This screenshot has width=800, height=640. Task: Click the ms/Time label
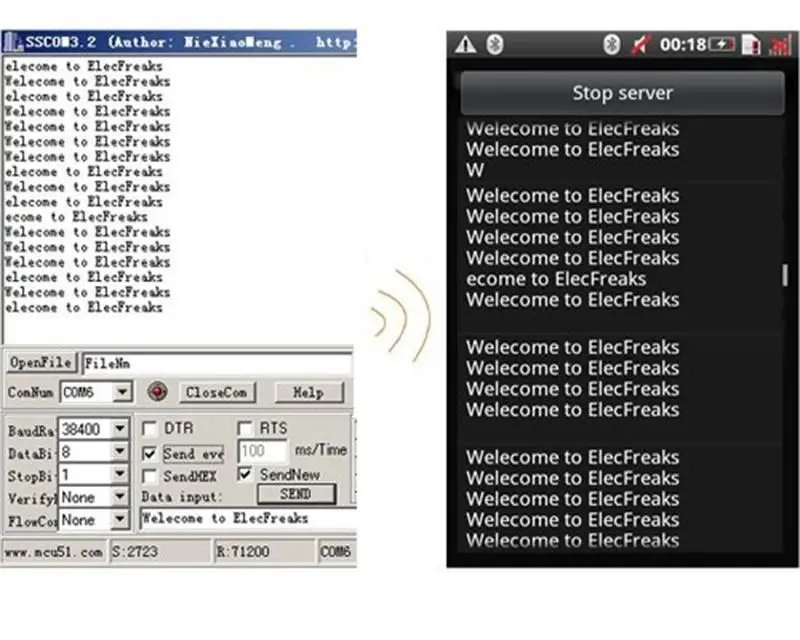pos(320,450)
